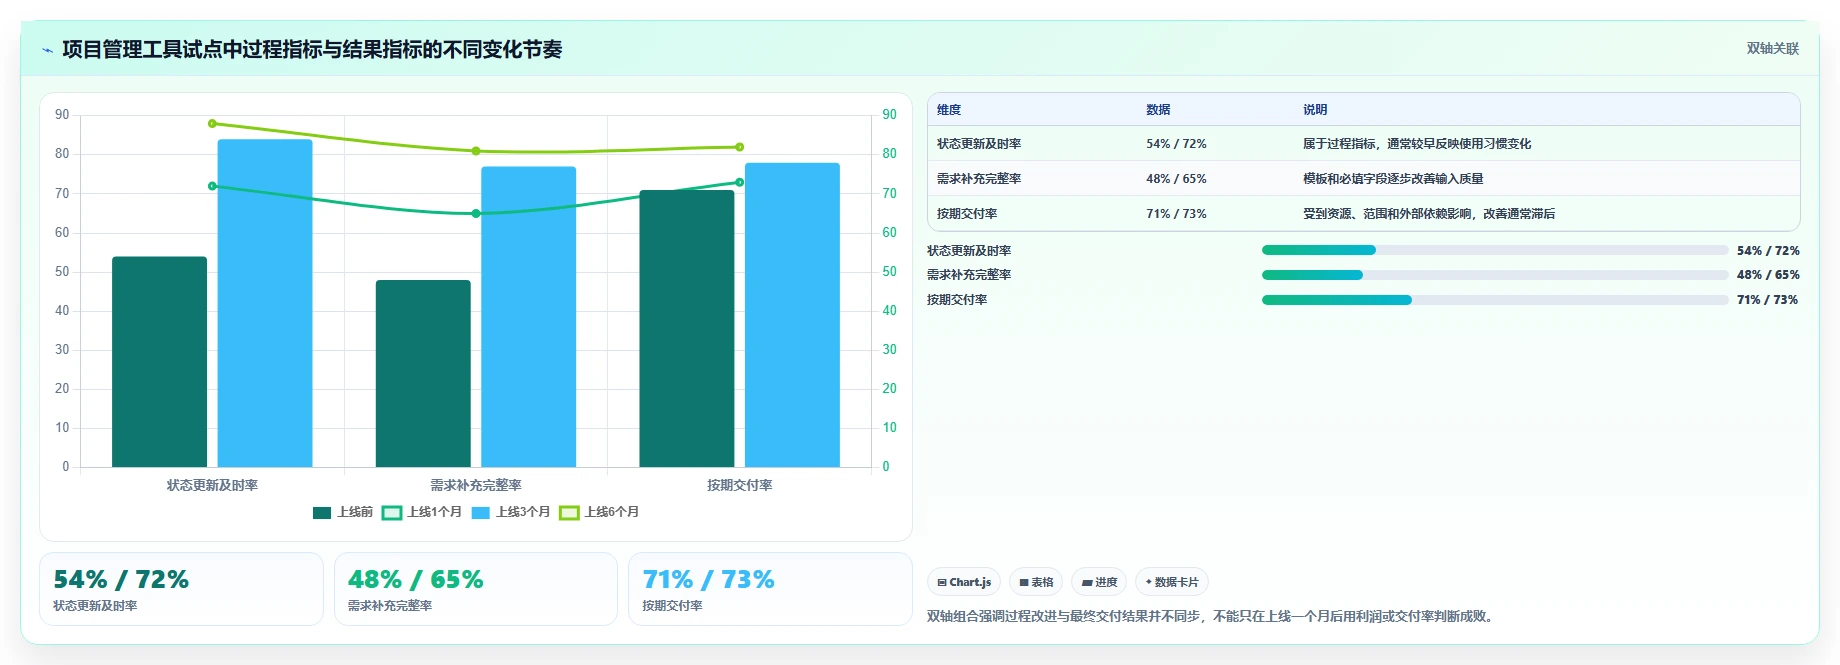Toggle the 上线3个月 legend swatch
Image resolution: width=1840 pixels, height=665 pixels.
tap(481, 513)
